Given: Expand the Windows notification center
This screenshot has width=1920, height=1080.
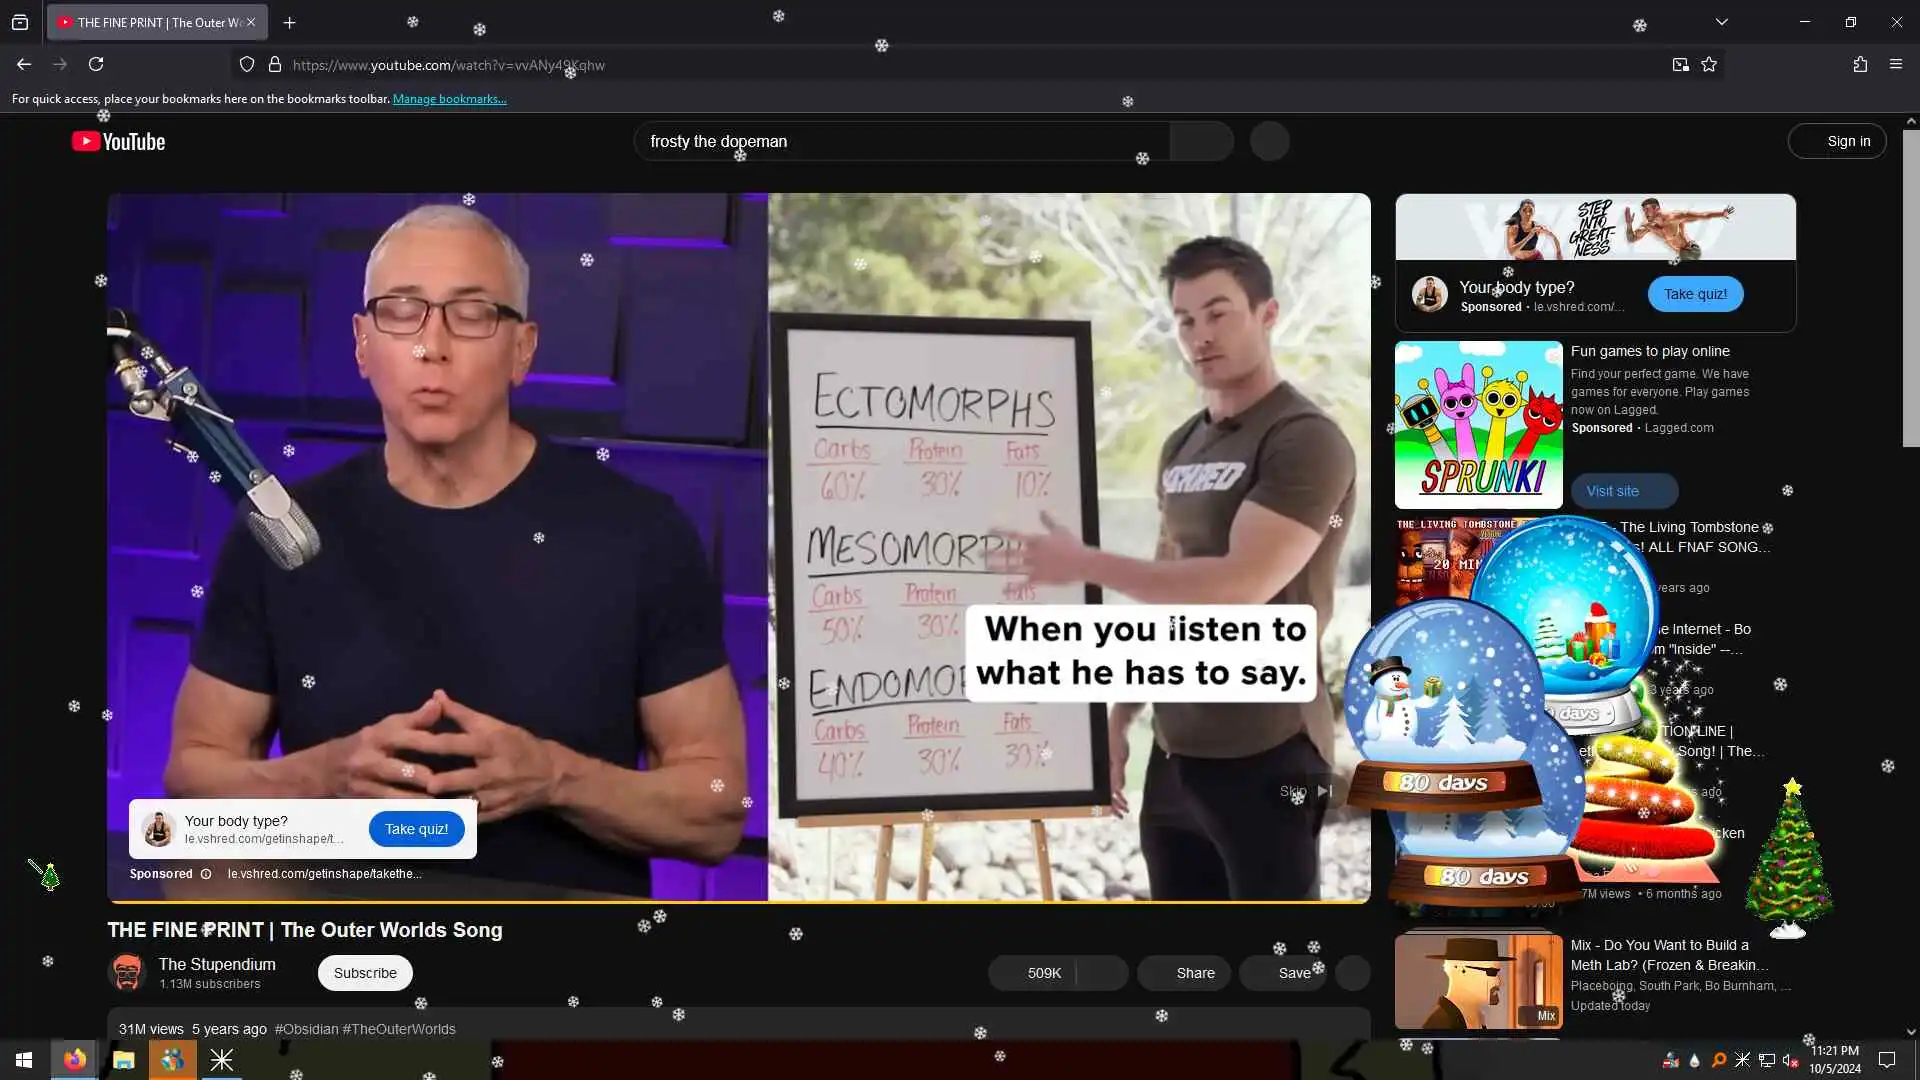Looking at the screenshot, I should coord(1887,1060).
